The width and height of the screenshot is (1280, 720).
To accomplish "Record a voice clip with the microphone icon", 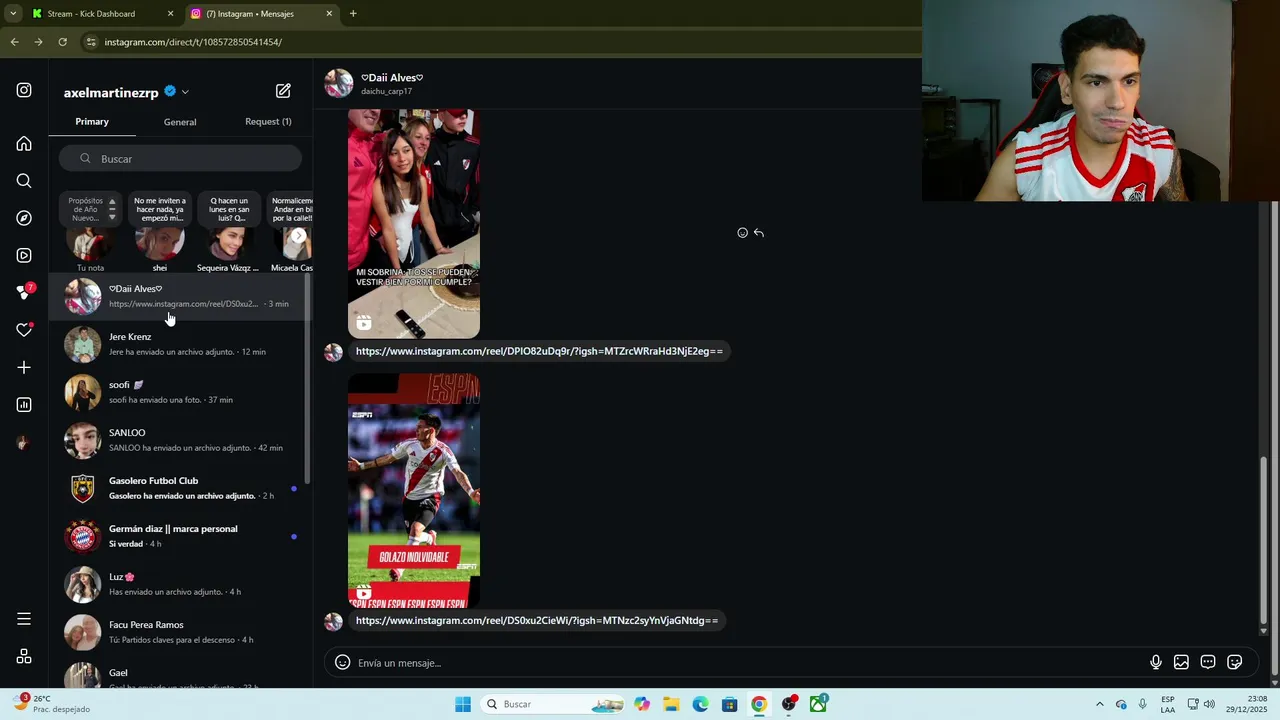I will pos(1155,662).
